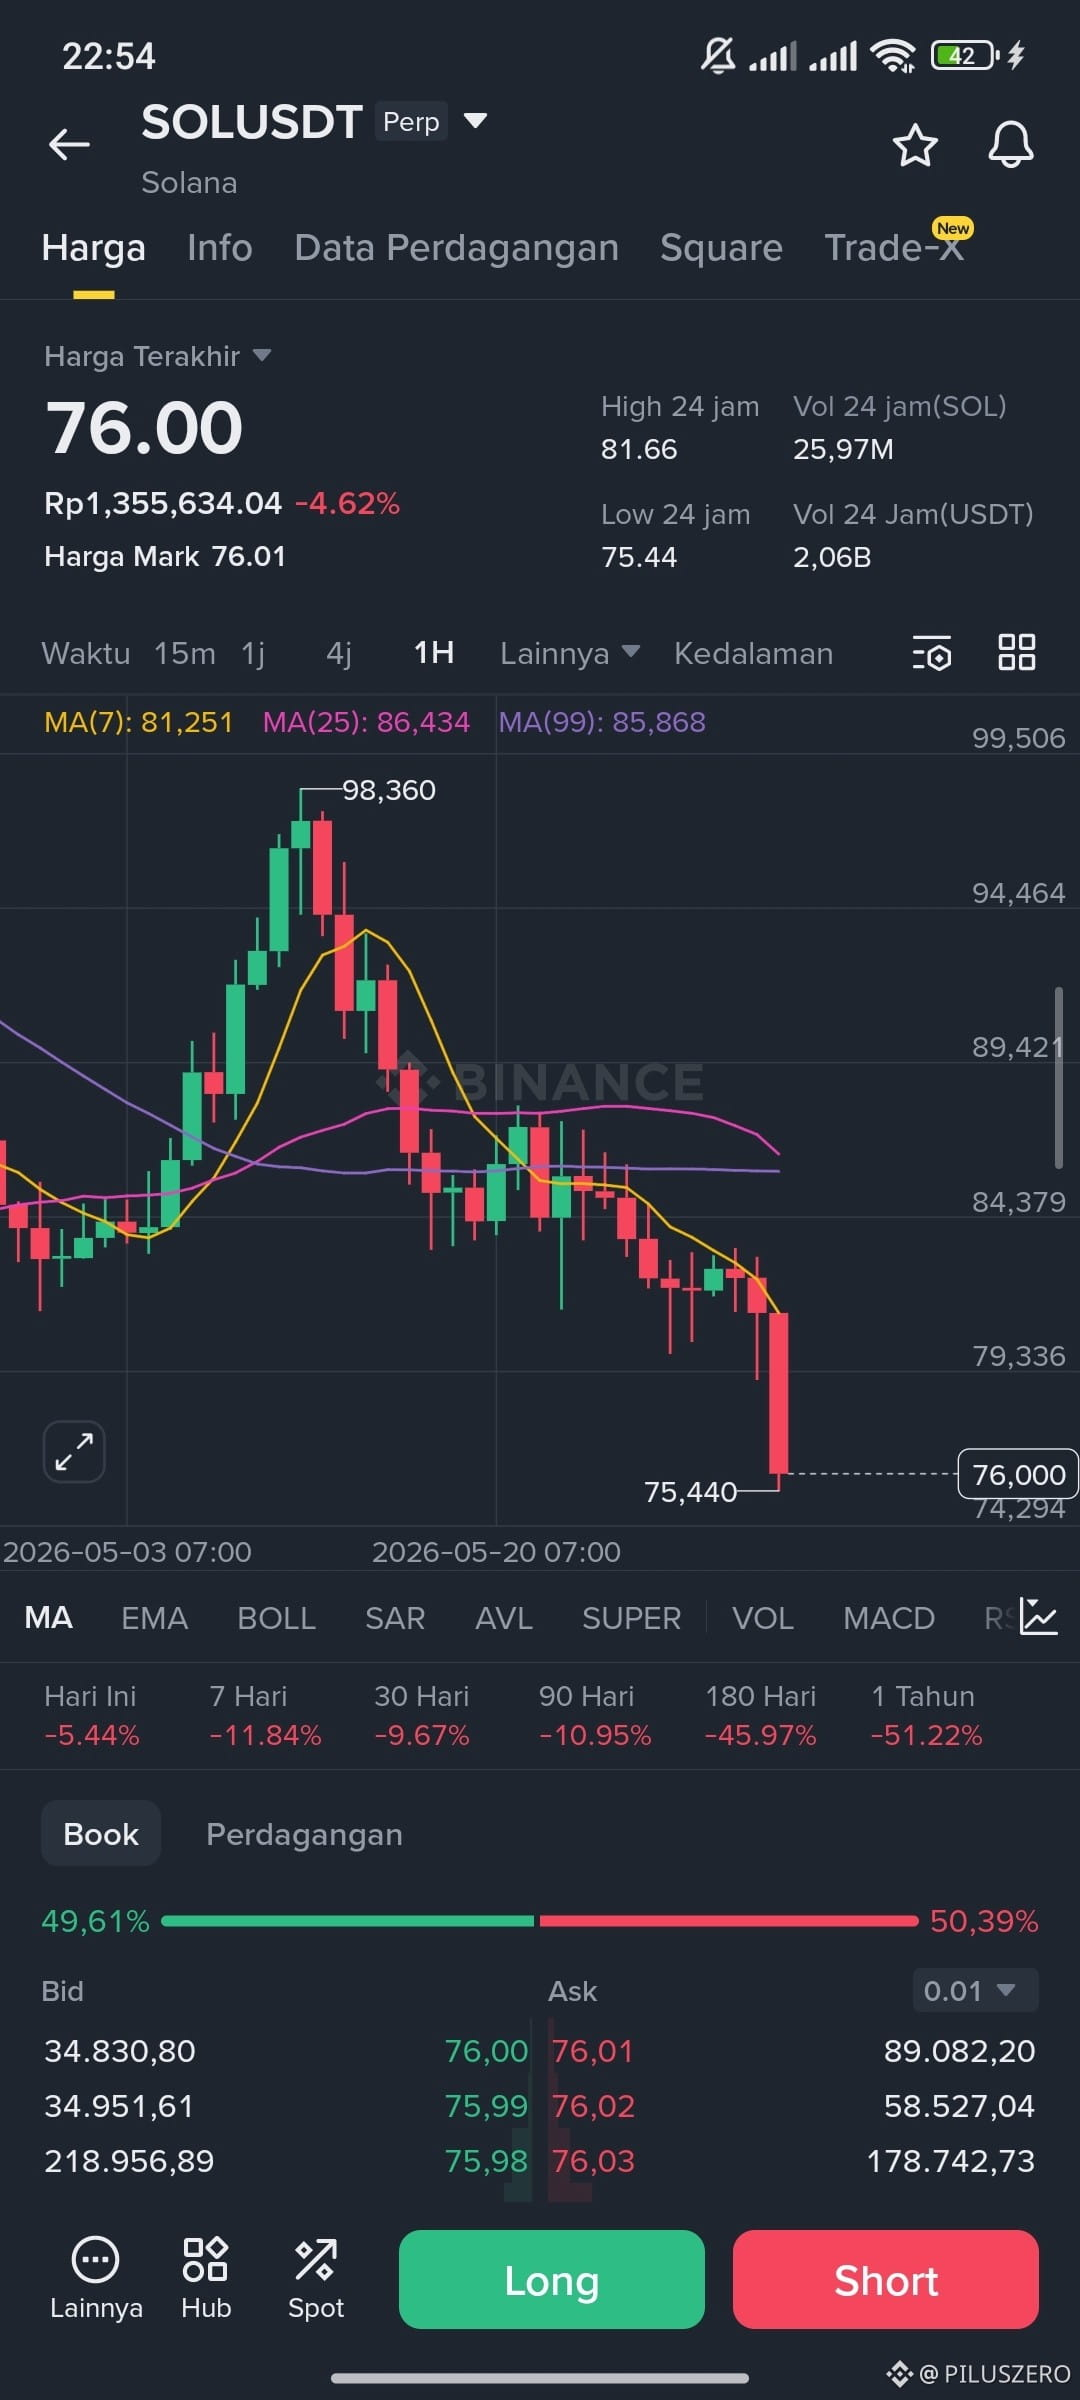Open chart settings icon
Viewport: 1080px width, 2400px height.
[x=931, y=653]
